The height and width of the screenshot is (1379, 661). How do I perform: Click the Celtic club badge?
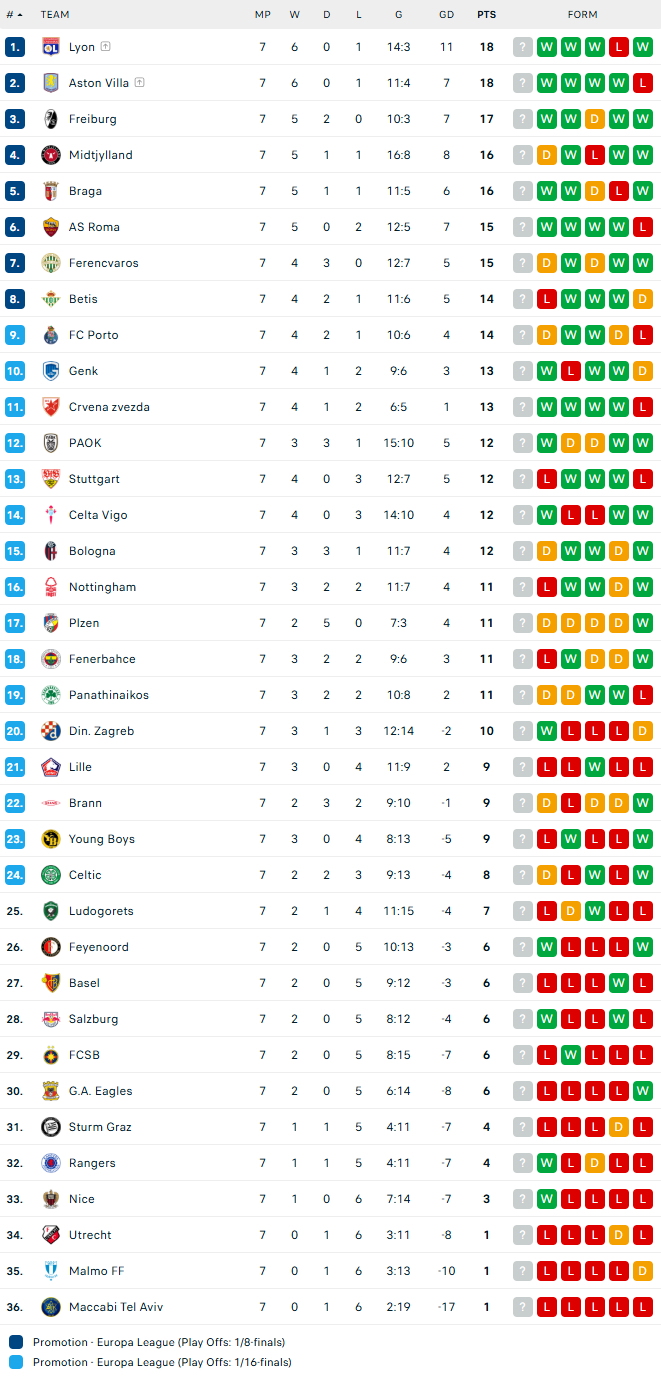51,875
